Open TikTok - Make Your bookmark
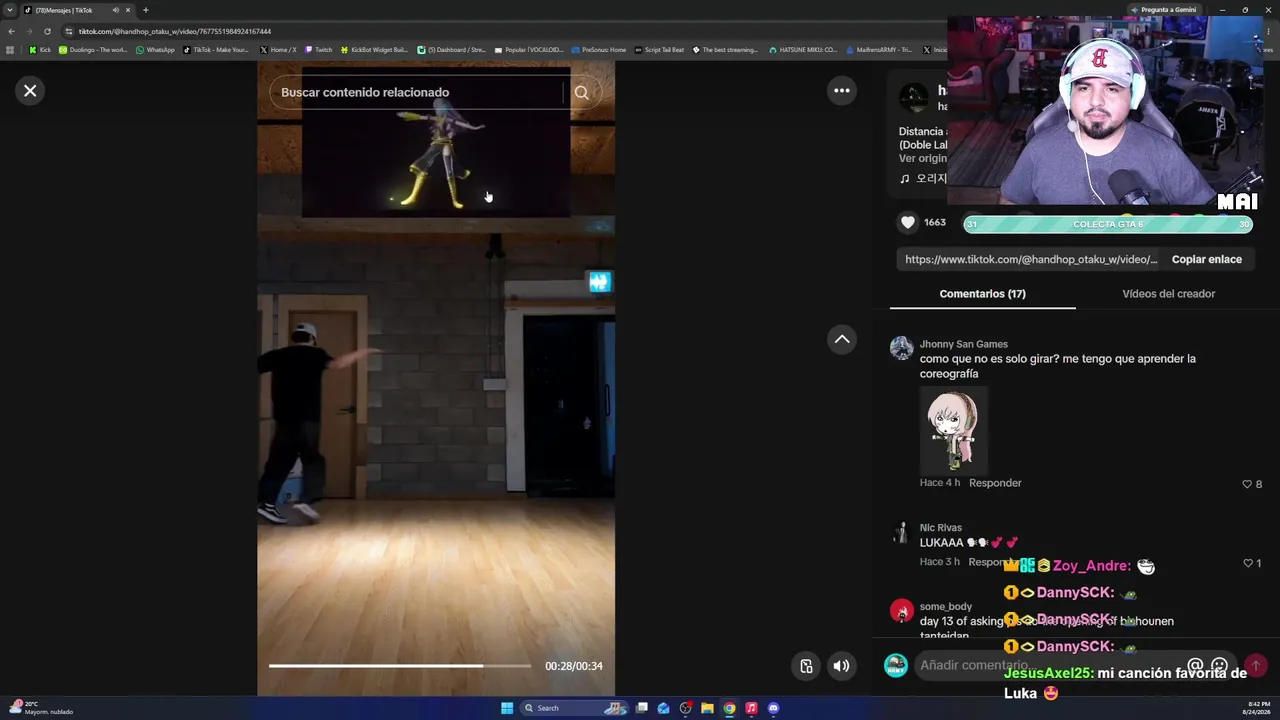The width and height of the screenshot is (1280, 720). click(x=216, y=49)
